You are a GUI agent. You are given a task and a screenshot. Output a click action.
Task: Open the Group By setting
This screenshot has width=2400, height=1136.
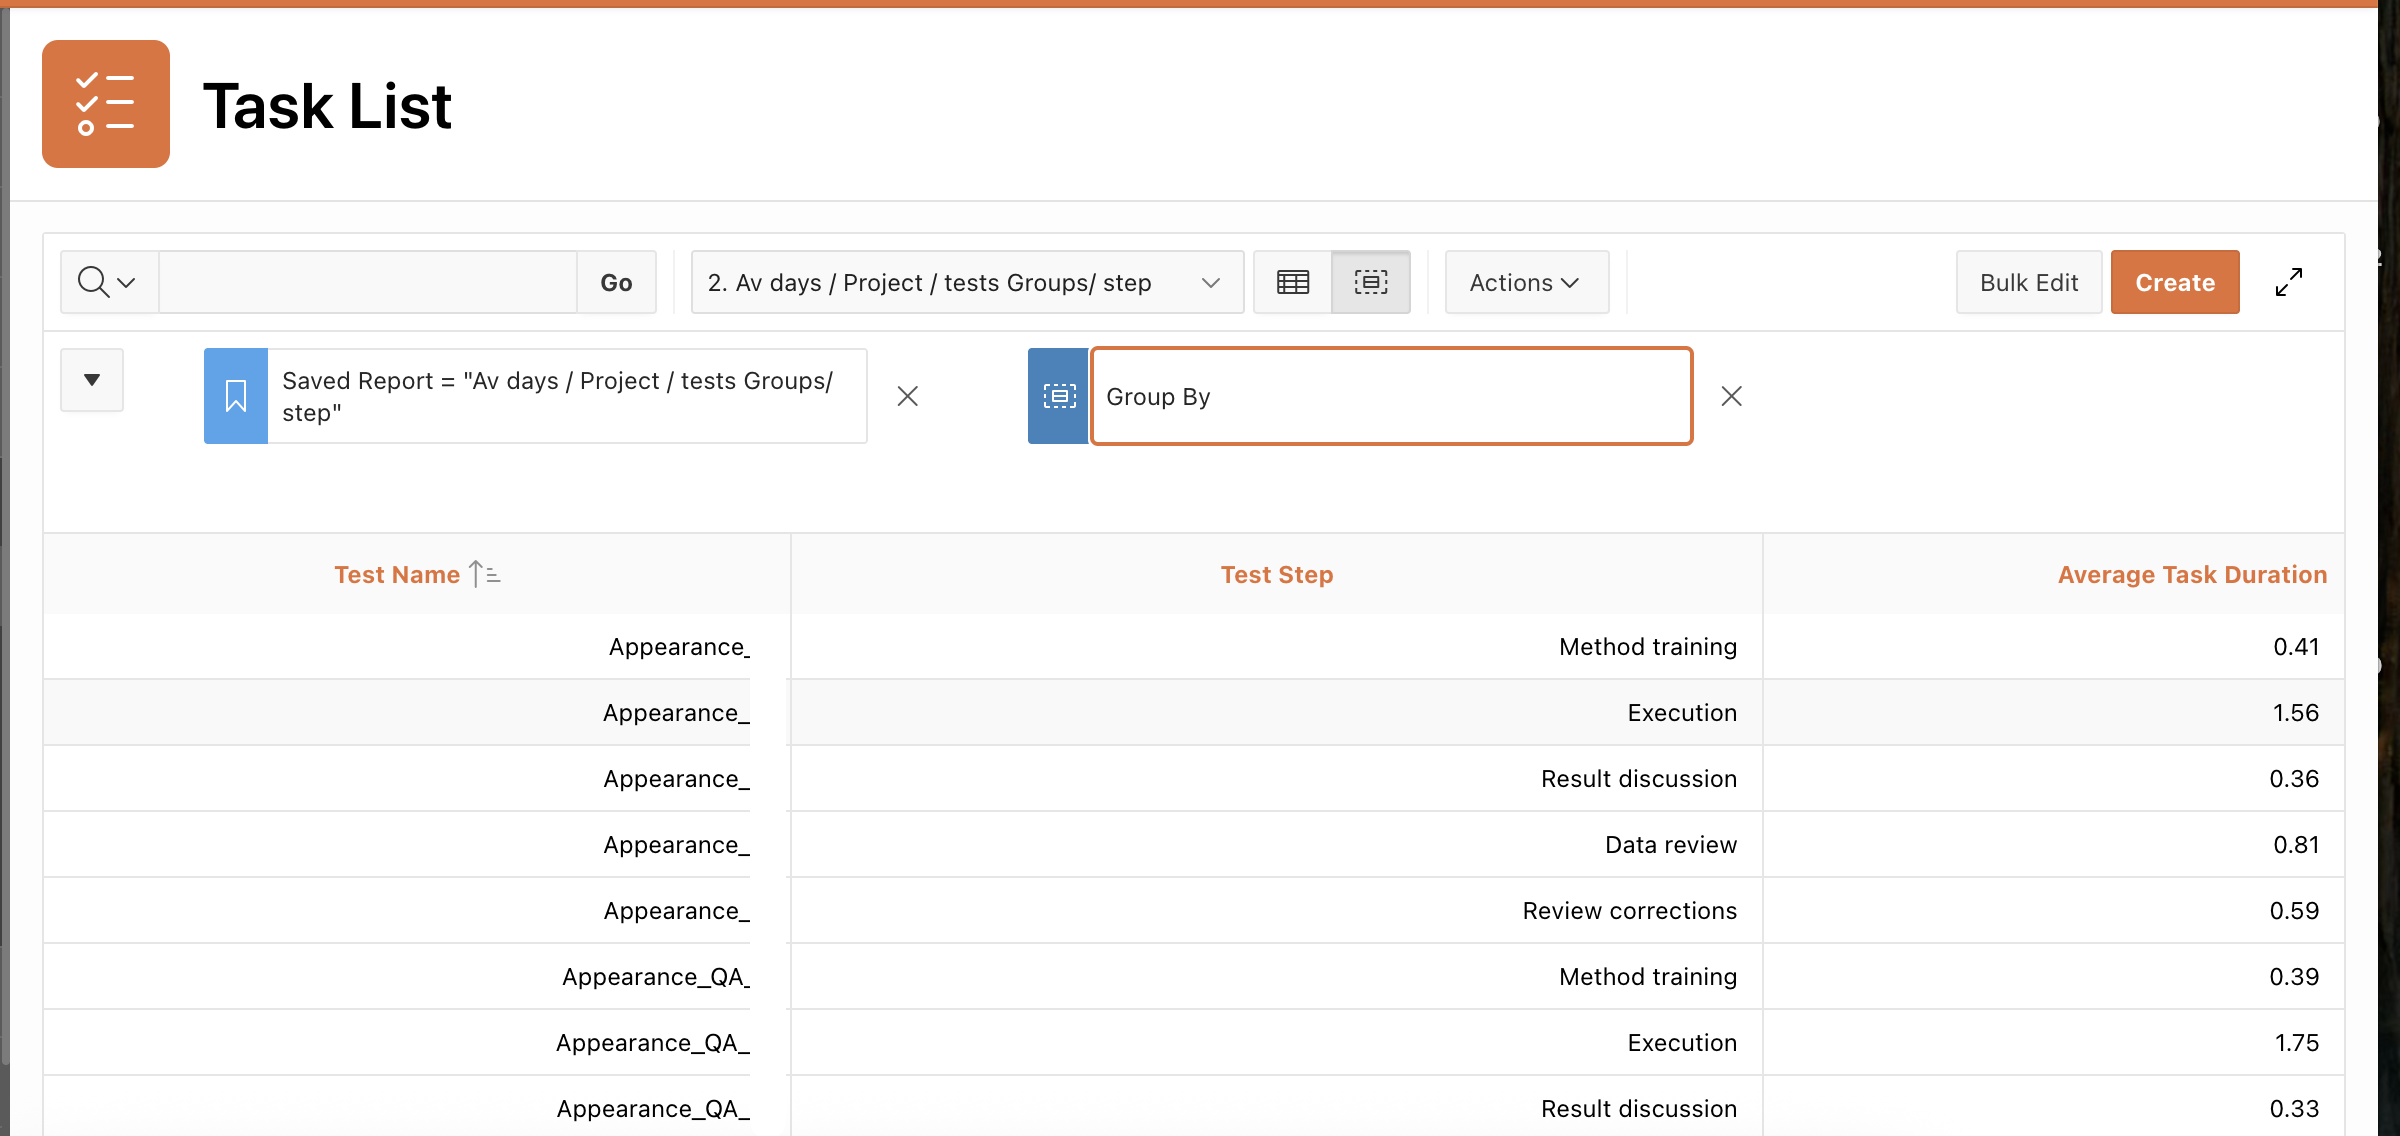pyautogui.click(x=1390, y=396)
